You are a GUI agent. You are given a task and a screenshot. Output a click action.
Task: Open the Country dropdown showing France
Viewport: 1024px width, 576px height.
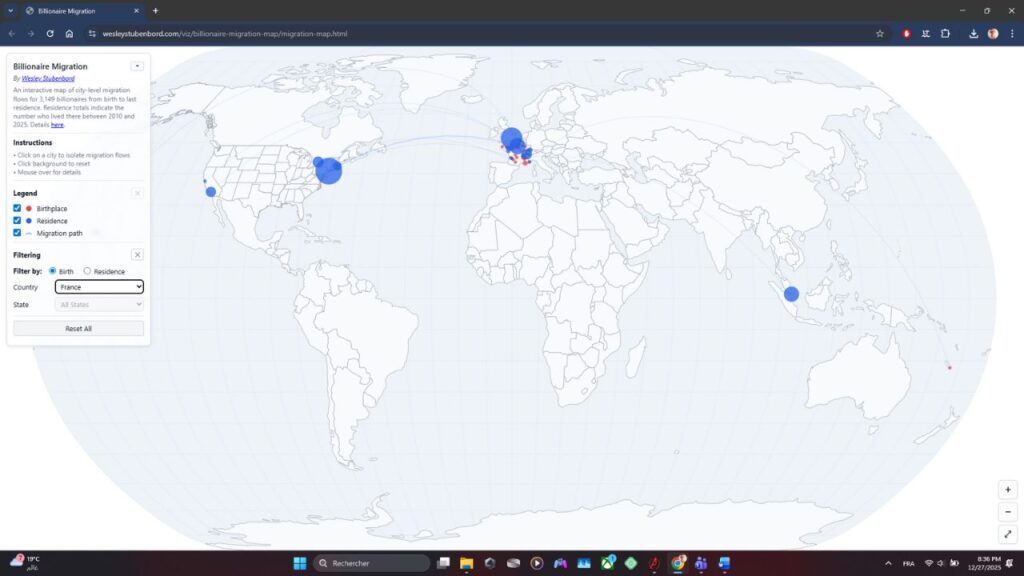tap(99, 287)
